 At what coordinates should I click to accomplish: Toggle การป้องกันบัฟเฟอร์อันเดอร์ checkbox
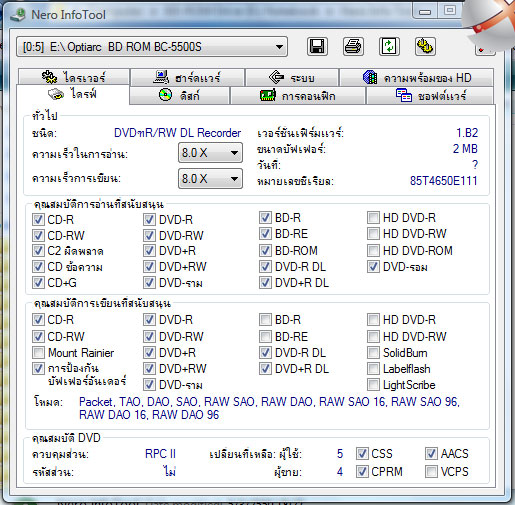pyautogui.click(x=38, y=368)
